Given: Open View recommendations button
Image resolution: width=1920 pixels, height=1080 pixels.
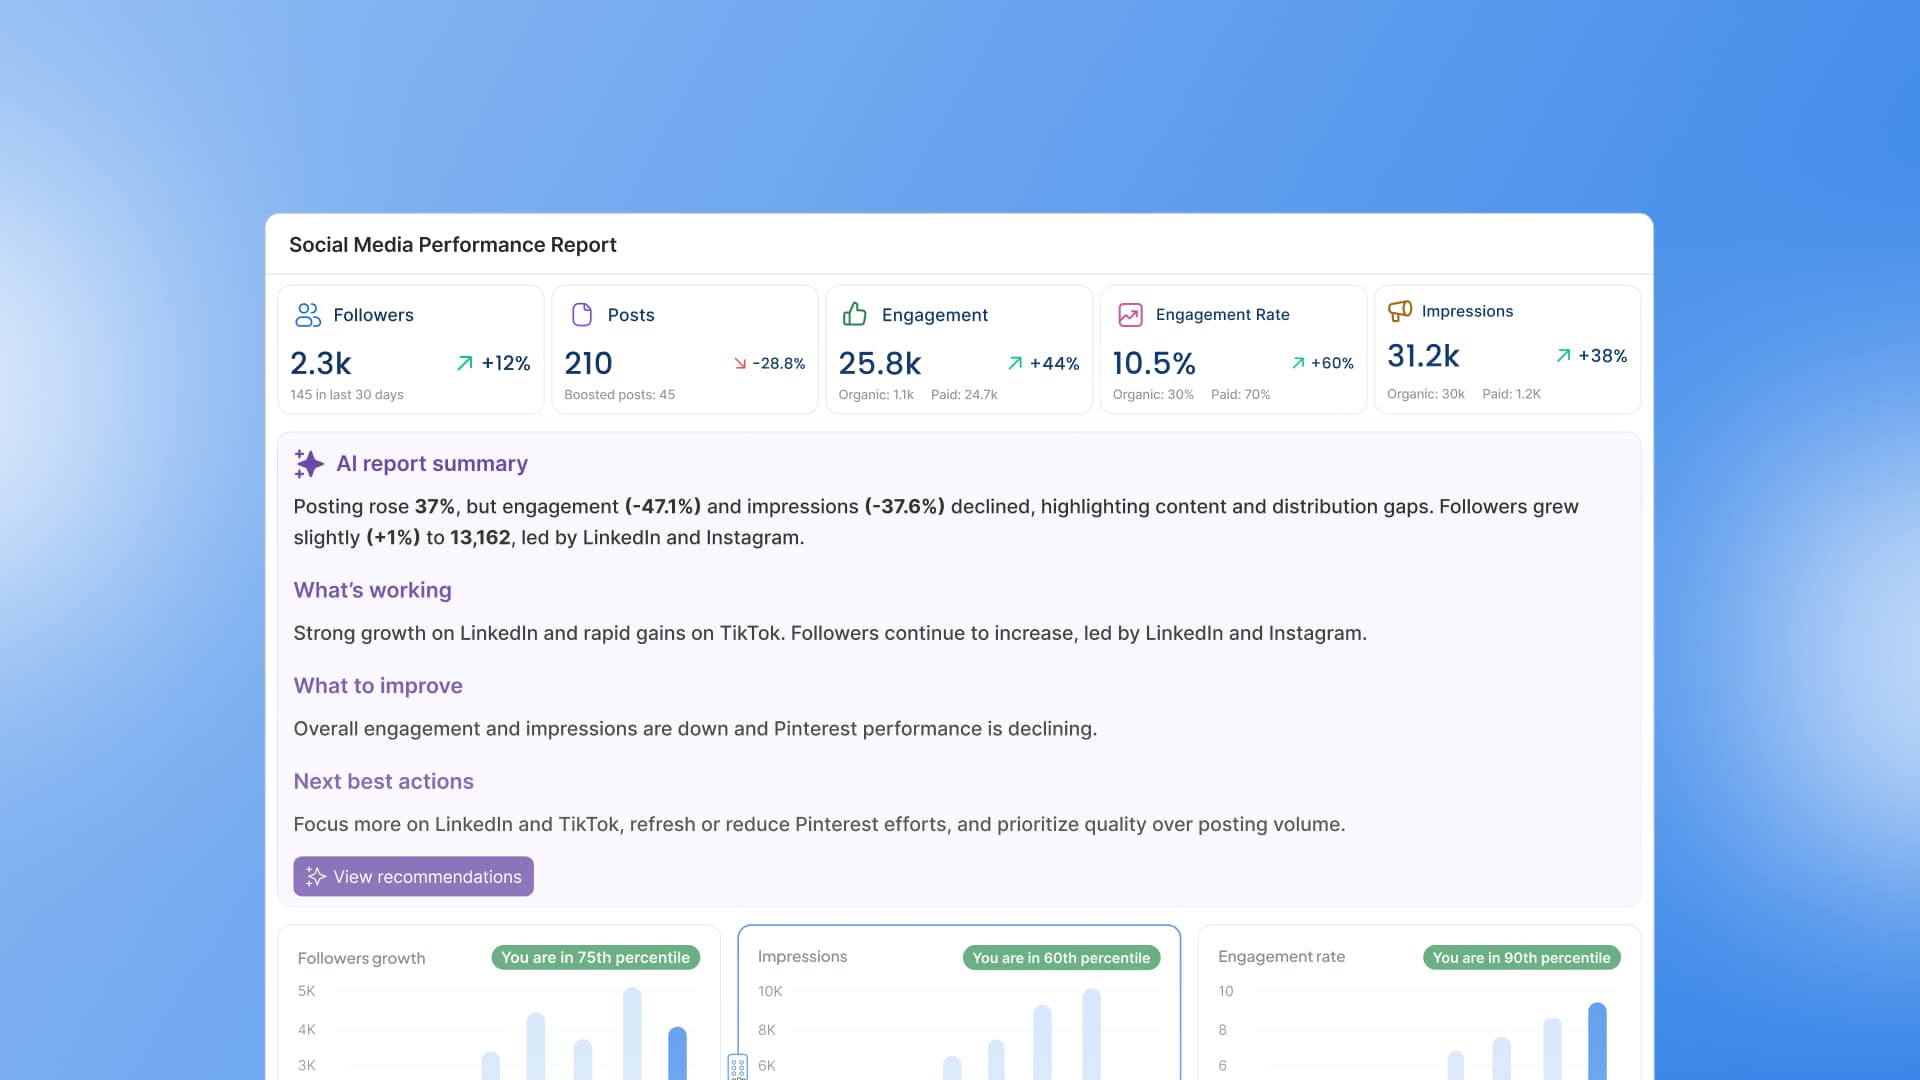Looking at the screenshot, I should click(x=413, y=877).
